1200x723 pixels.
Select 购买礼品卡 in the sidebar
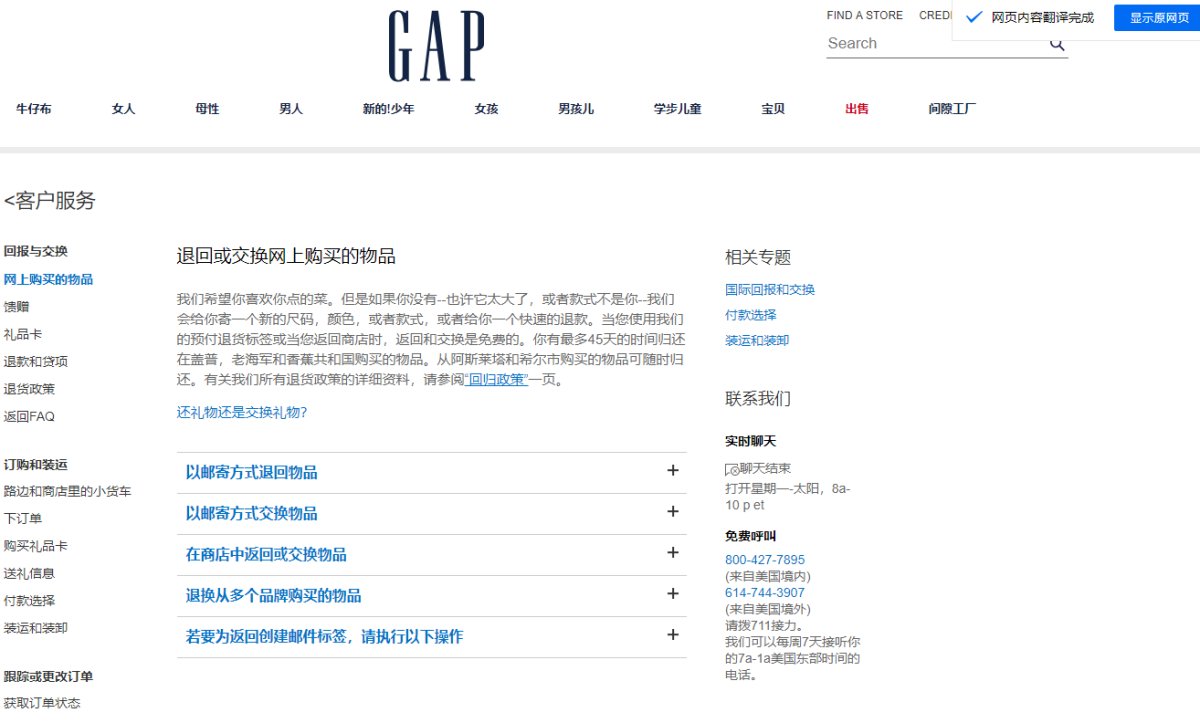click(x=35, y=546)
